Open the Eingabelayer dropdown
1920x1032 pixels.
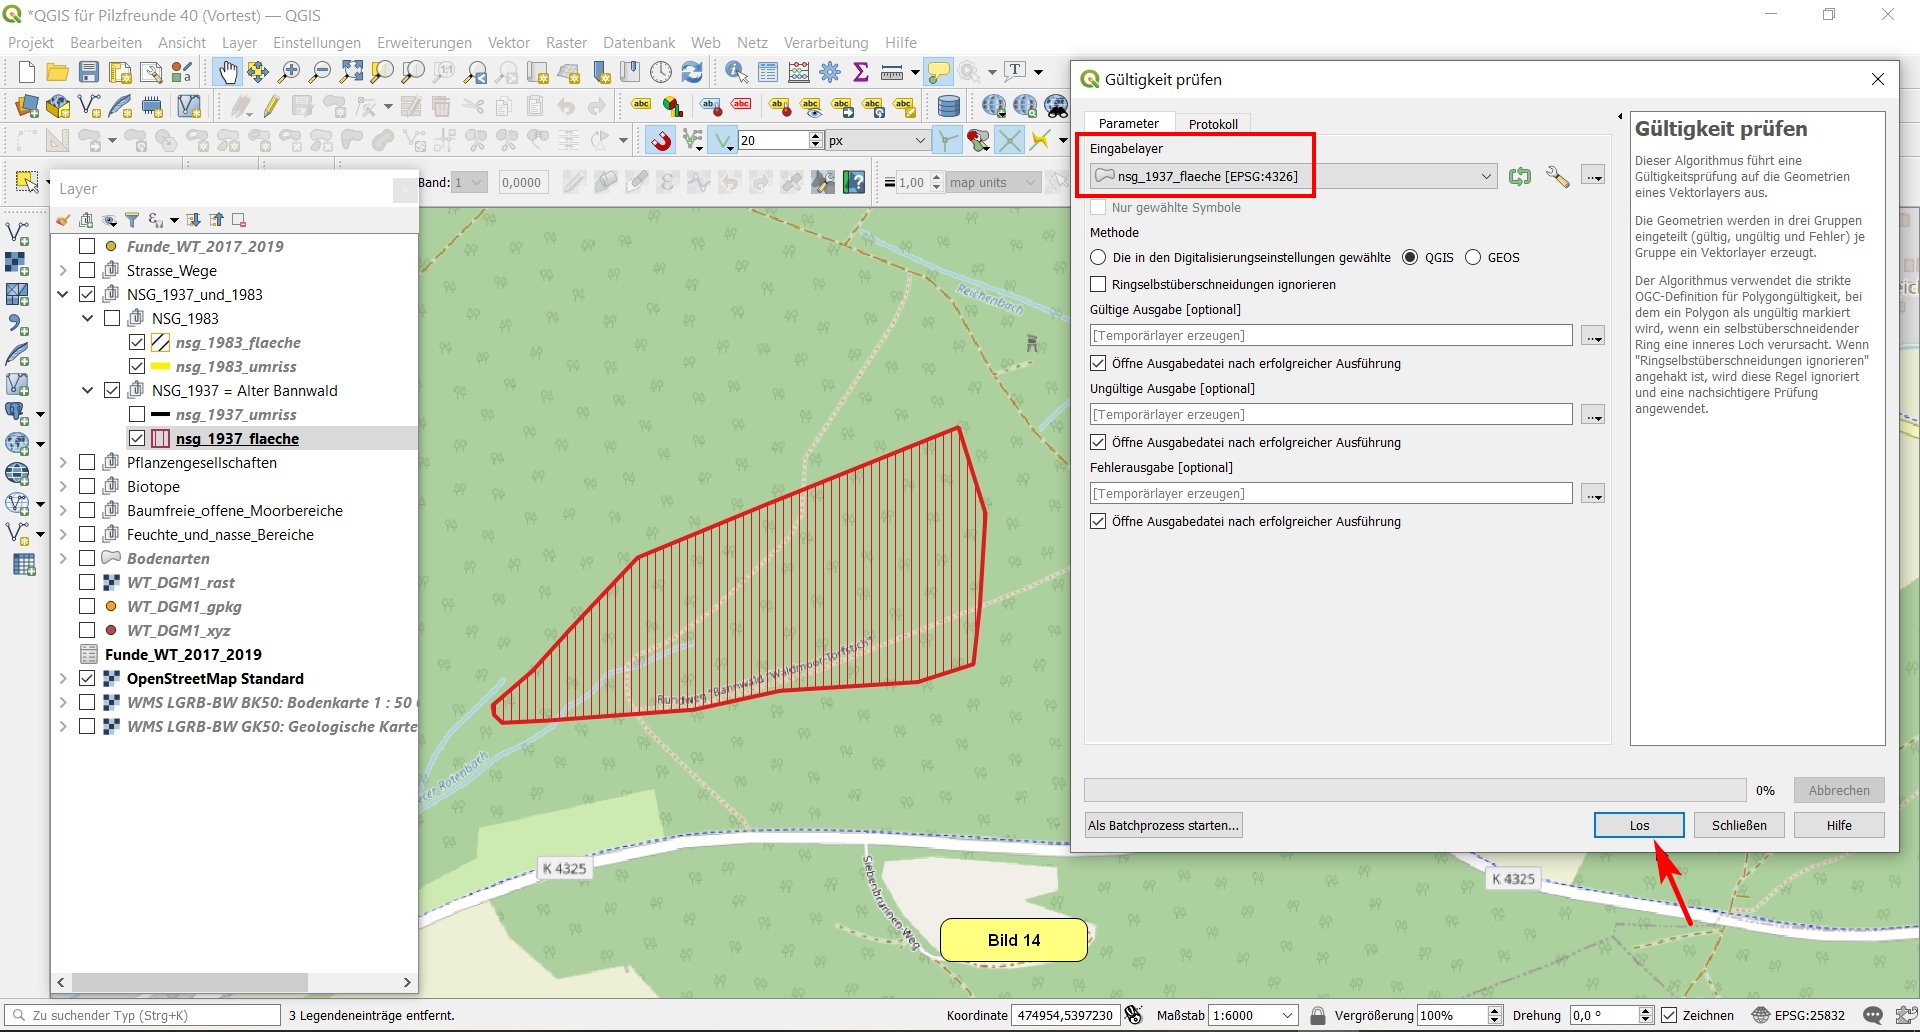1485,177
